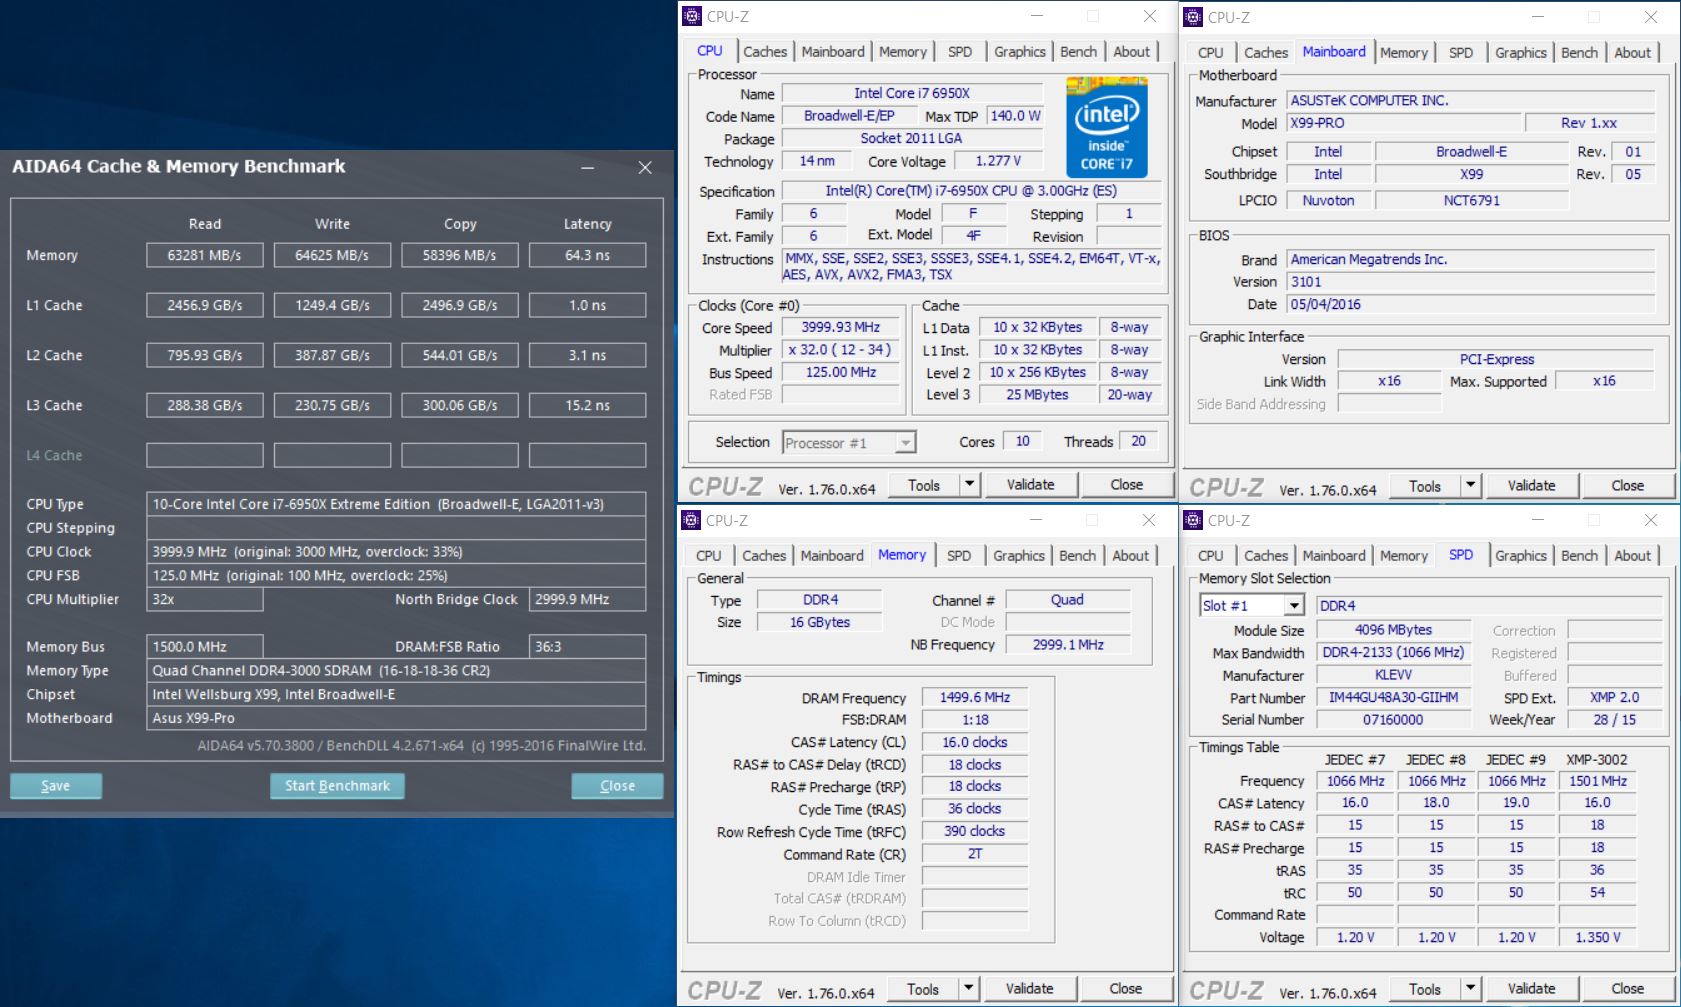This screenshot has height=1007, width=1681.
Task: Close the CPU-Z Memory window with X
Action: [1149, 520]
